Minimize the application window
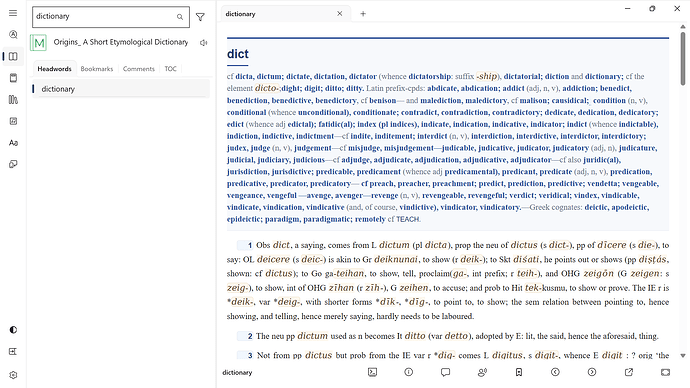Screen dimensions: 690x388 click(x=628, y=8)
